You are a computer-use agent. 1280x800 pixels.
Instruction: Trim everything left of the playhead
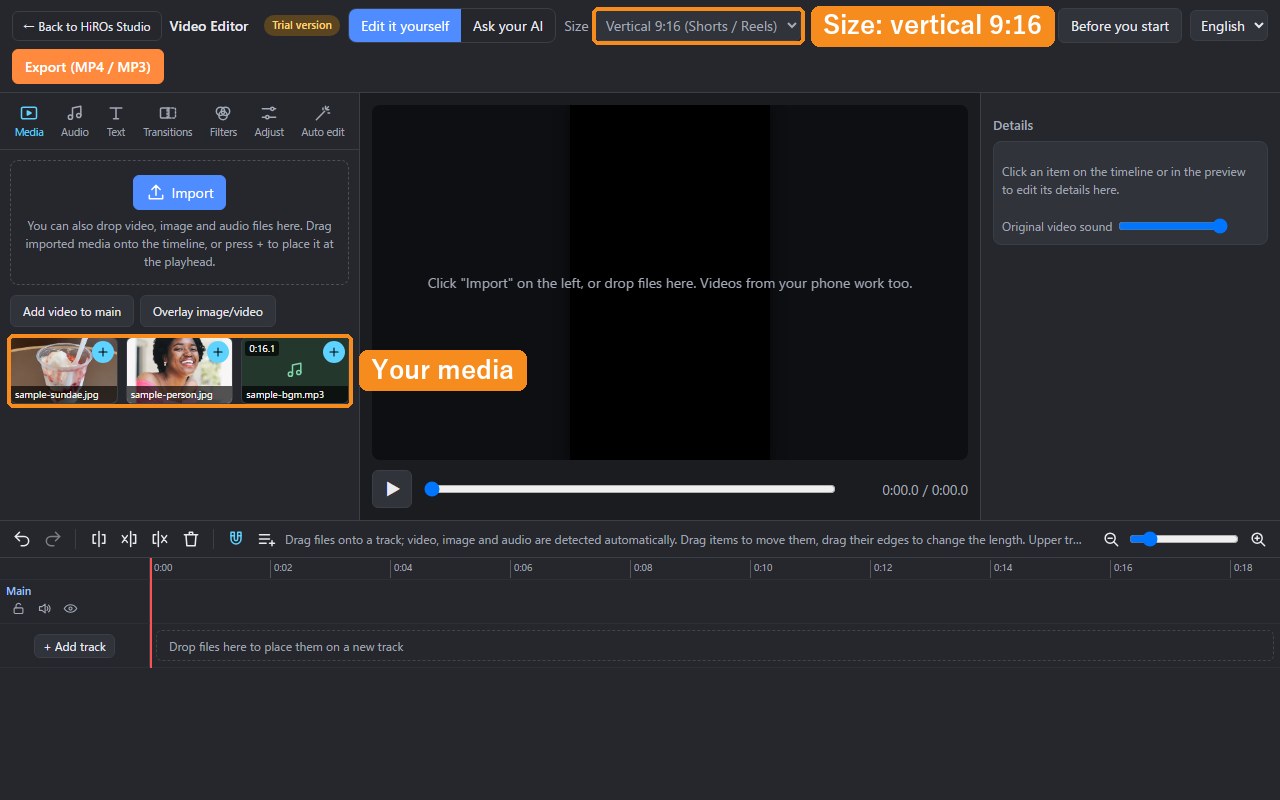tap(129, 539)
